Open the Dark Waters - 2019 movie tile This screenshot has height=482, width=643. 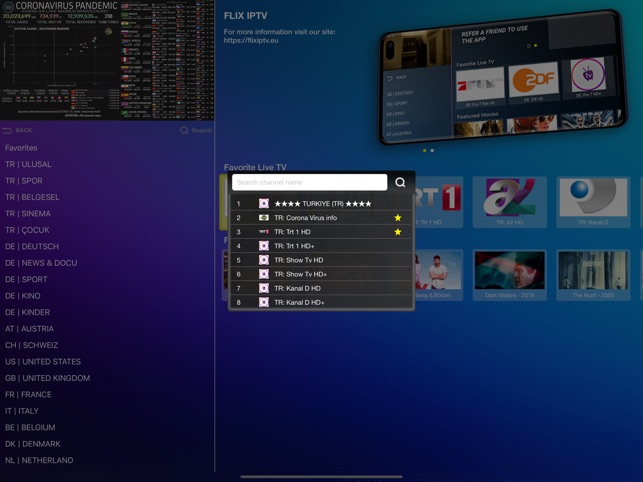click(509, 275)
